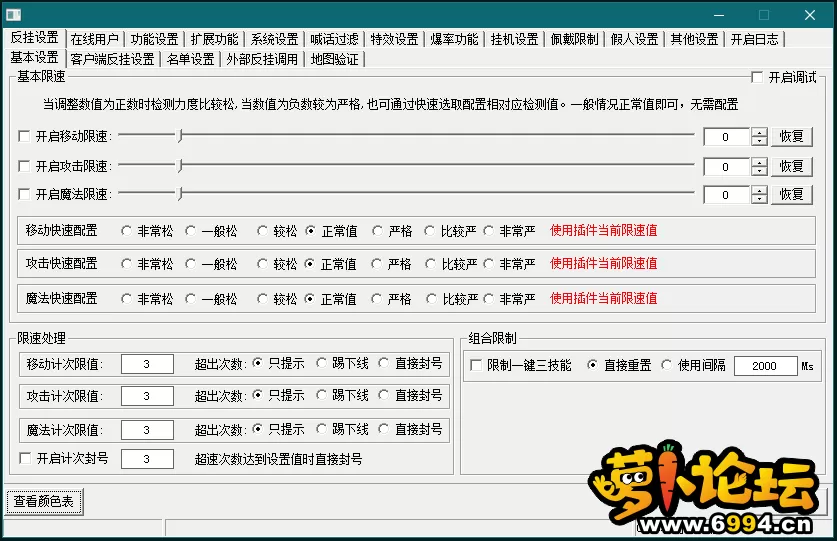Minimize the settings window
This screenshot has height=541, width=837.
pyautogui.click(x=718, y=15)
